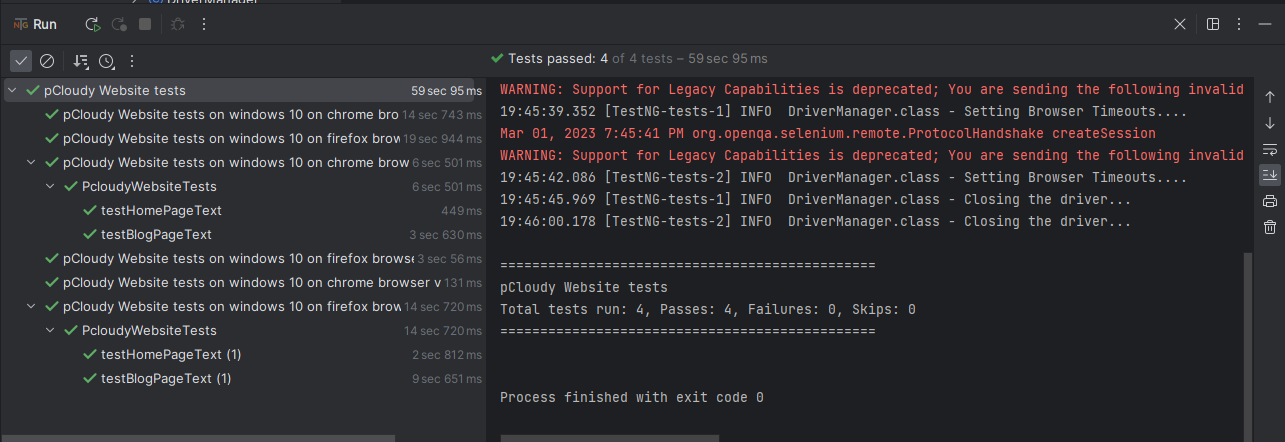Clear console with trash icon
The image size is (1285, 442).
tap(1269, 227)
